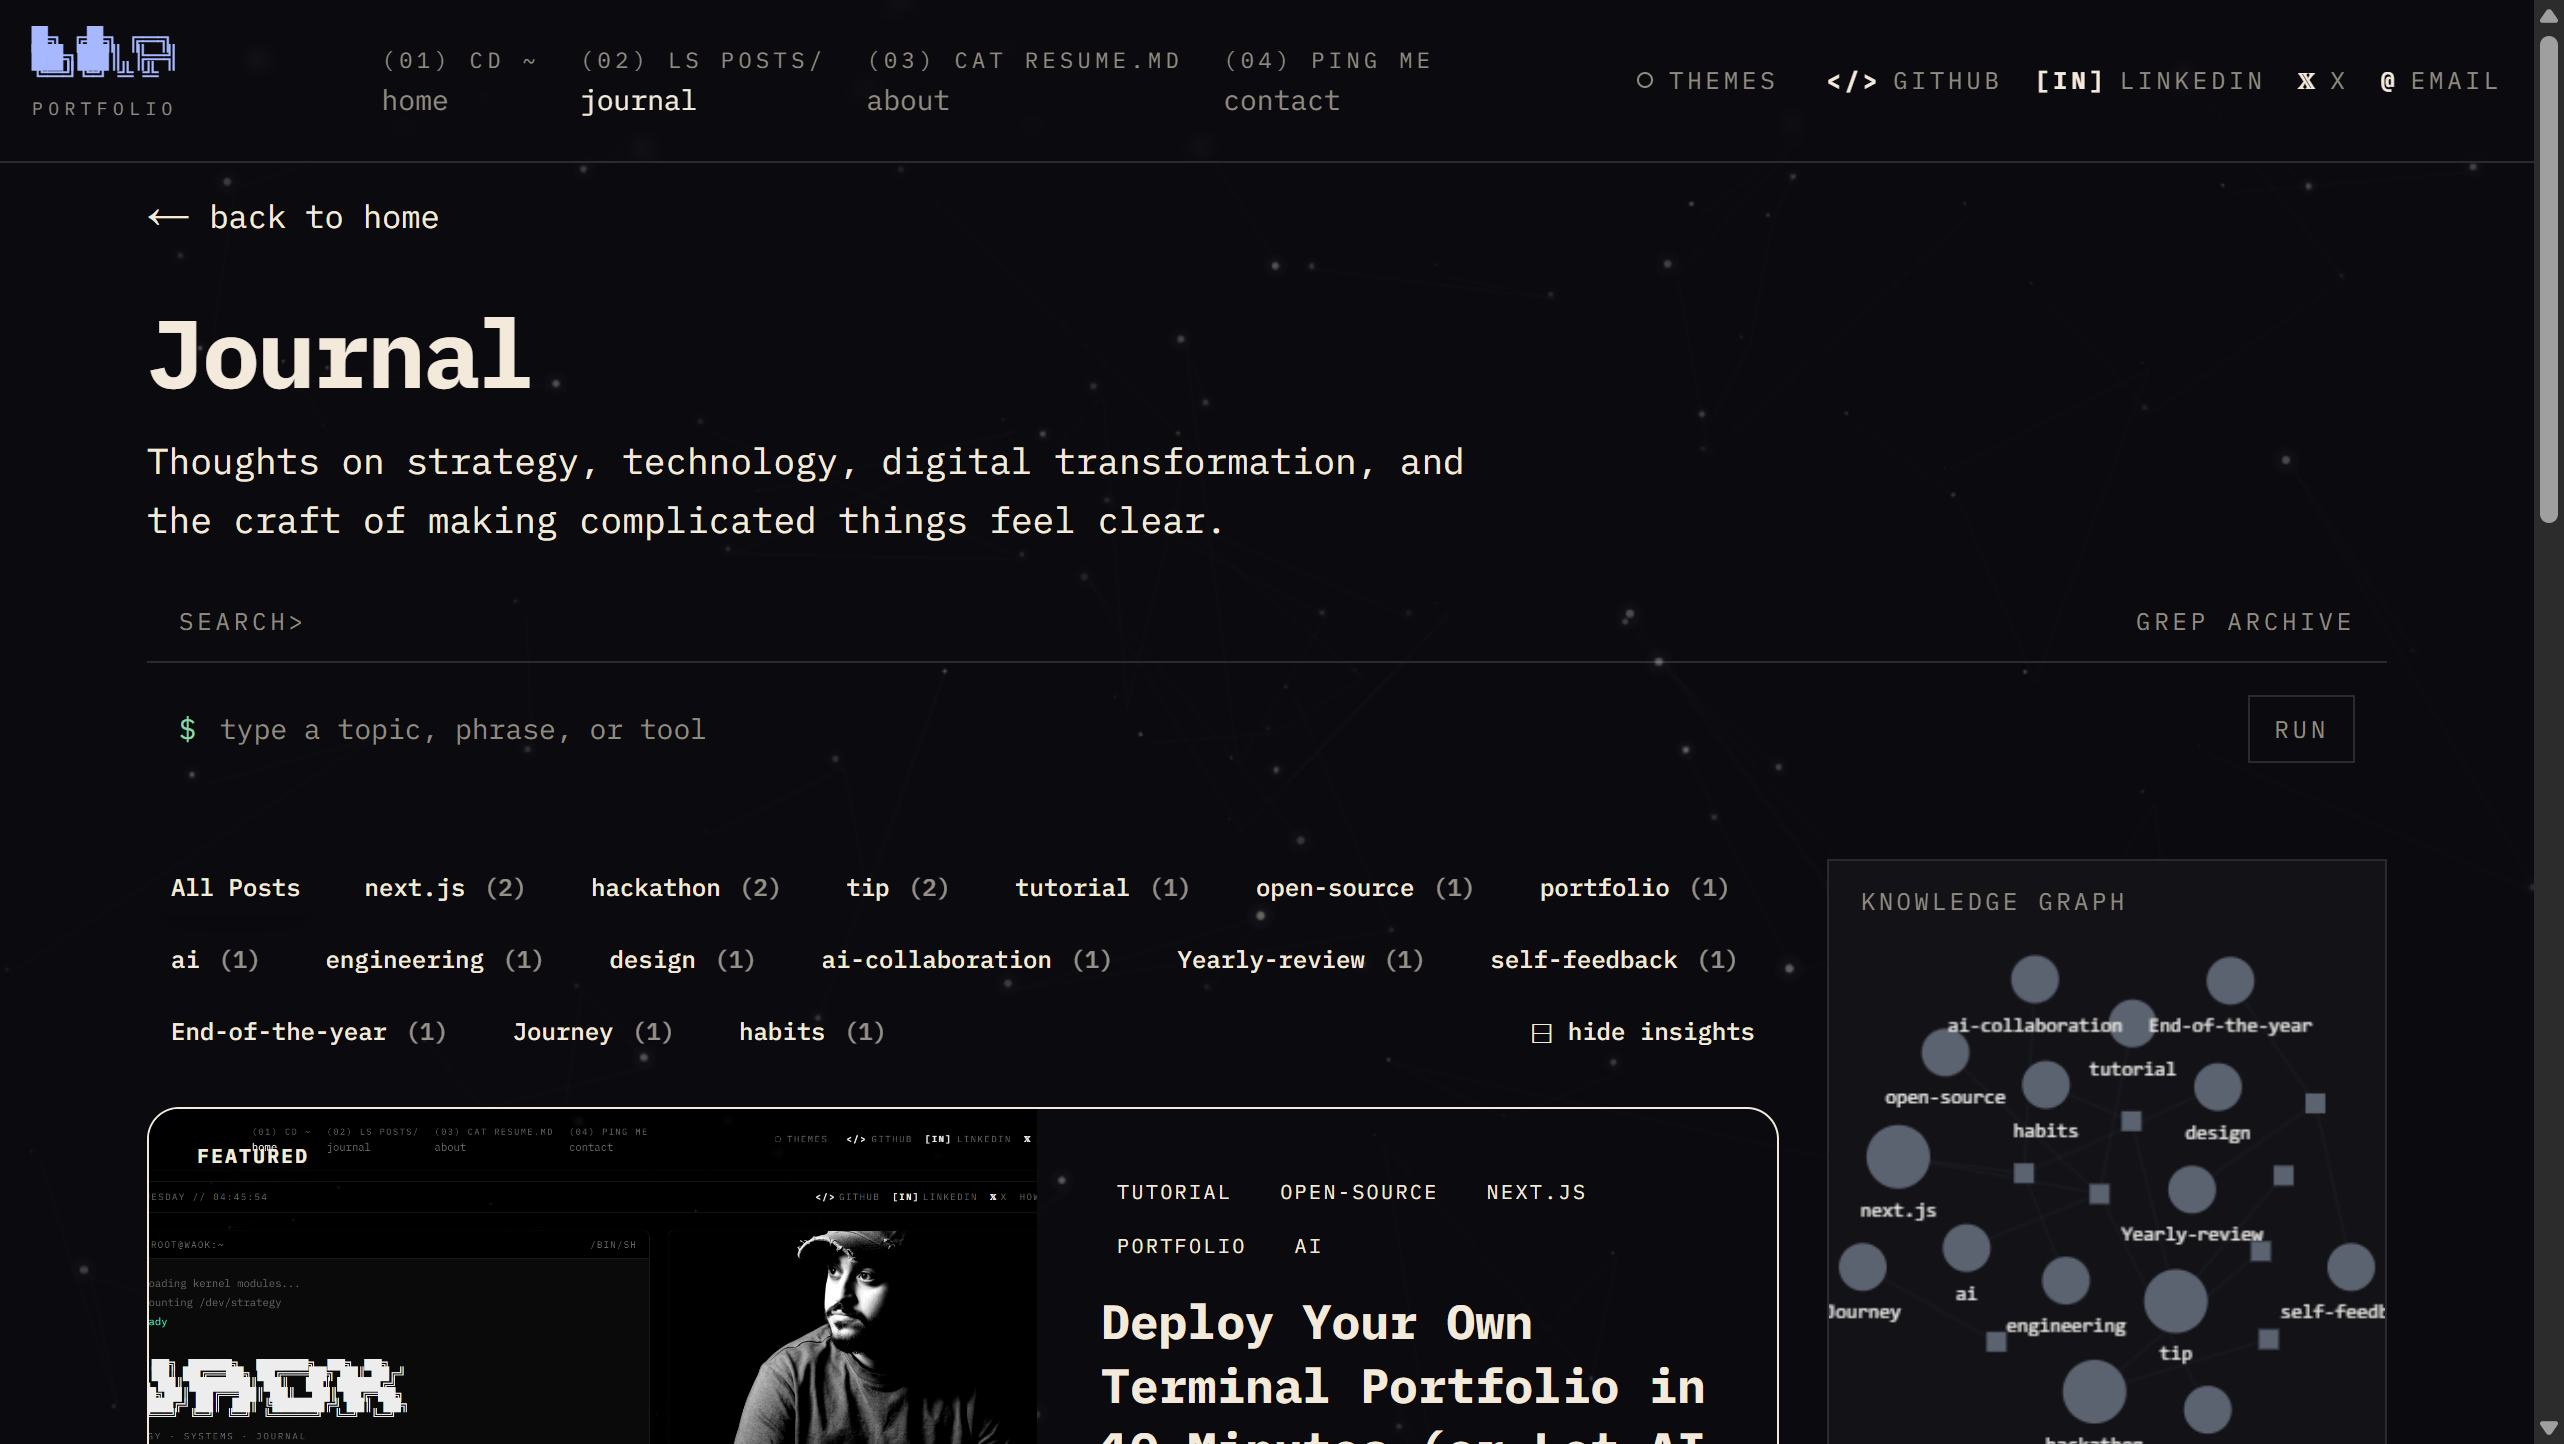Click the GREP ARCHIVE link

coord(2245,621)
